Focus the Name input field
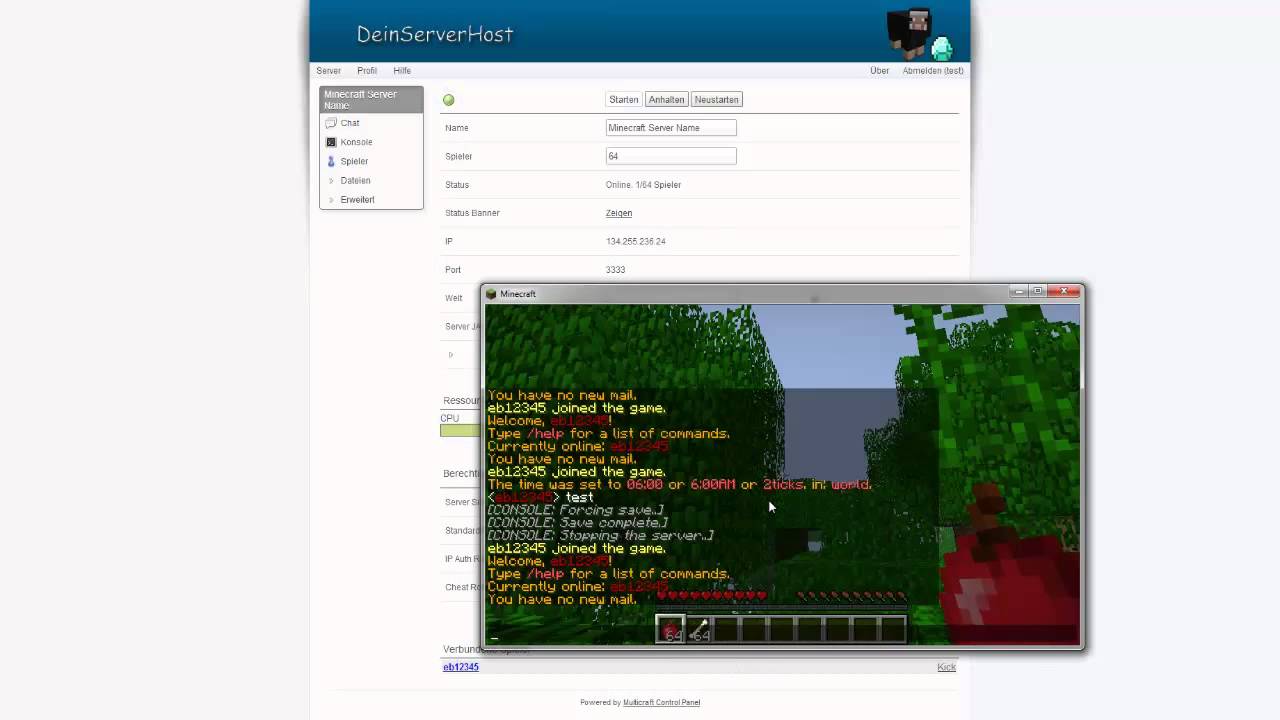 [671, 128]
